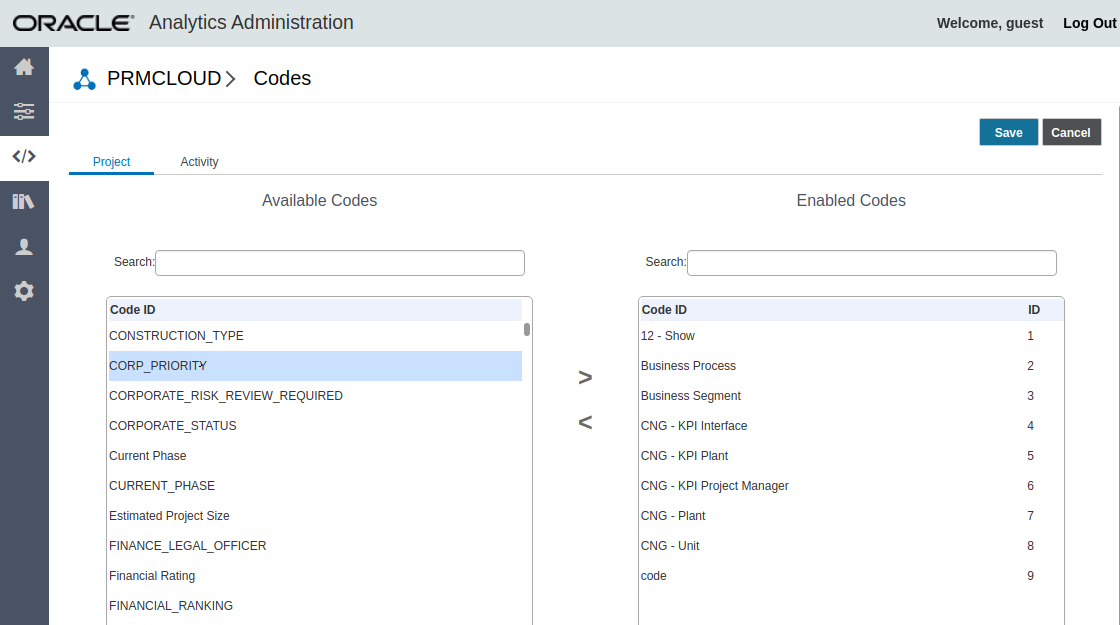1120x625 pixels.
Task: Cancel the current edits
Action: pyautogui.click(x=1071, y=131)
